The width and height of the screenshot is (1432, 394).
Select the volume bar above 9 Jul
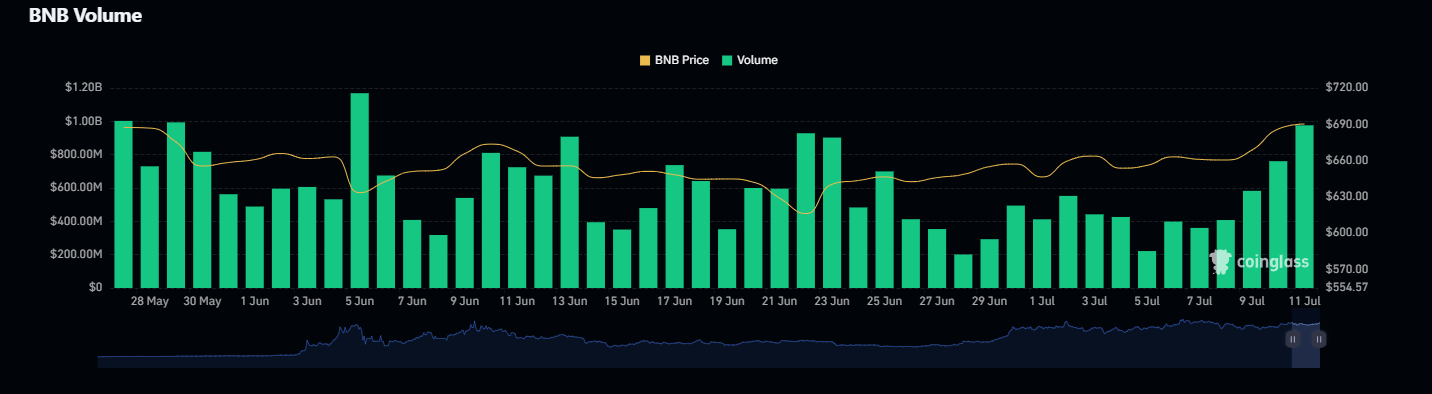point(1252,239)
